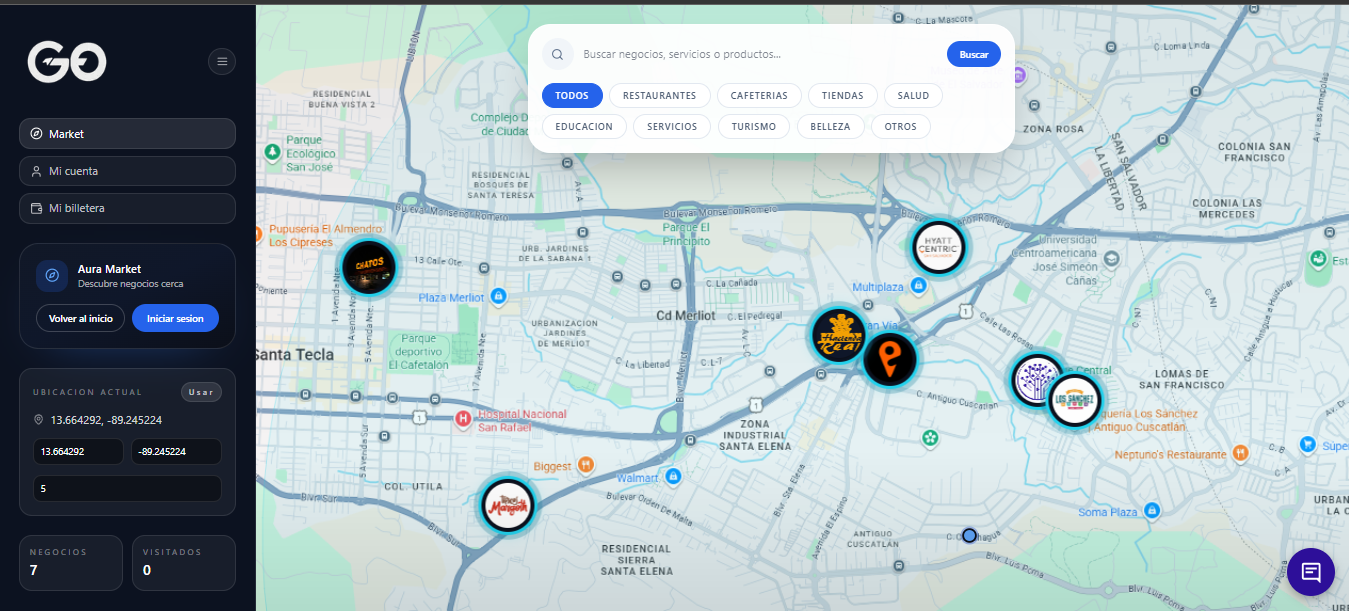Open the Market sidebar item
1349x611 pixels.
(x=127, y=134)
